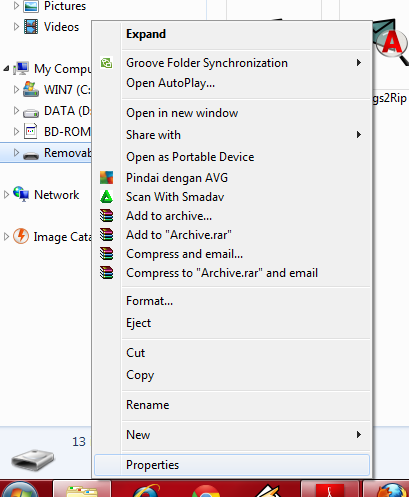
Task: Click the DATA (D:) drive icon
Action: point(31,113)
